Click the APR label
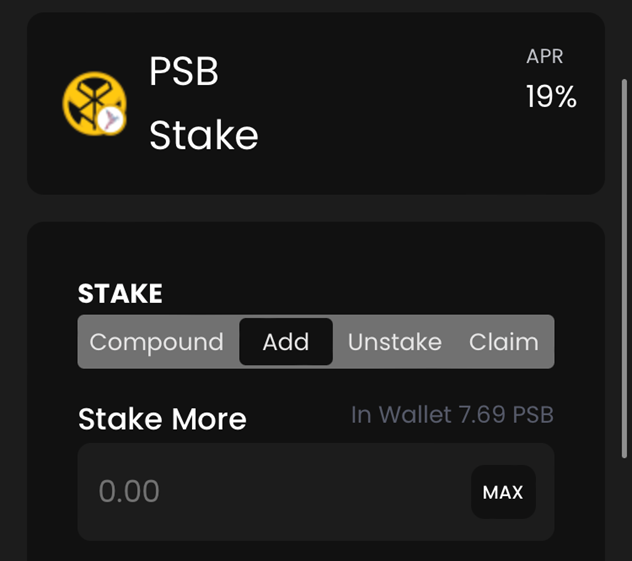 pyautogui.click(x=545, y=56)
